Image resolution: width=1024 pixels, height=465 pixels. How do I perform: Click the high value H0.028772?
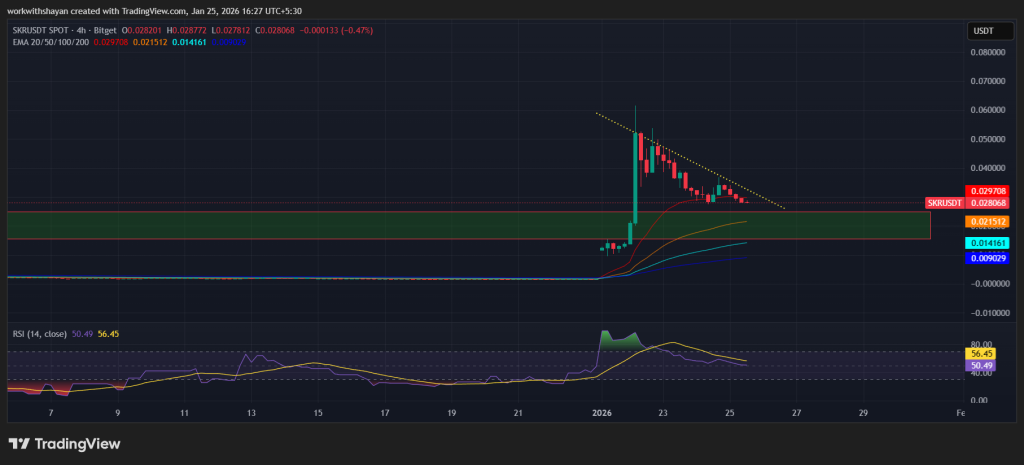[x=189, y=30]
